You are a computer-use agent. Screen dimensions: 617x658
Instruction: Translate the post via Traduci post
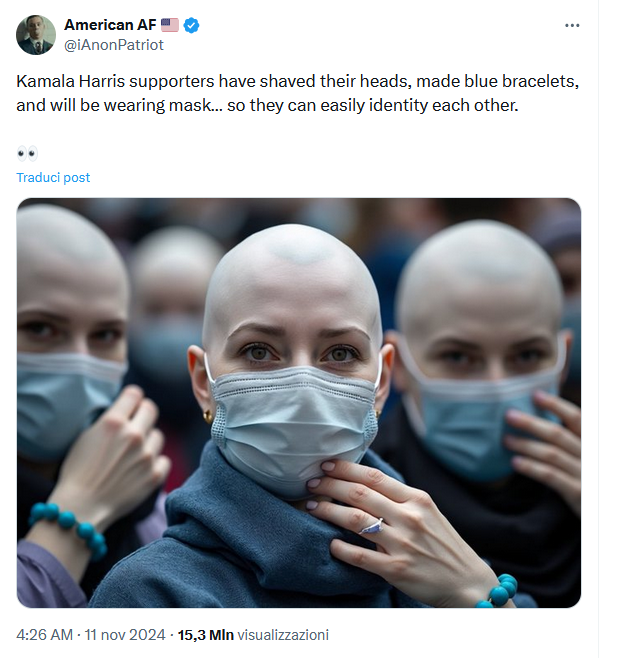click(53, 178)
